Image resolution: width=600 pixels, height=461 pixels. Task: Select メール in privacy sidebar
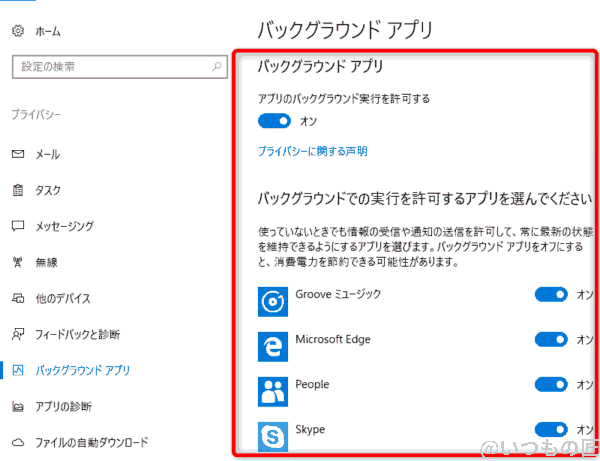pos(48,154)
